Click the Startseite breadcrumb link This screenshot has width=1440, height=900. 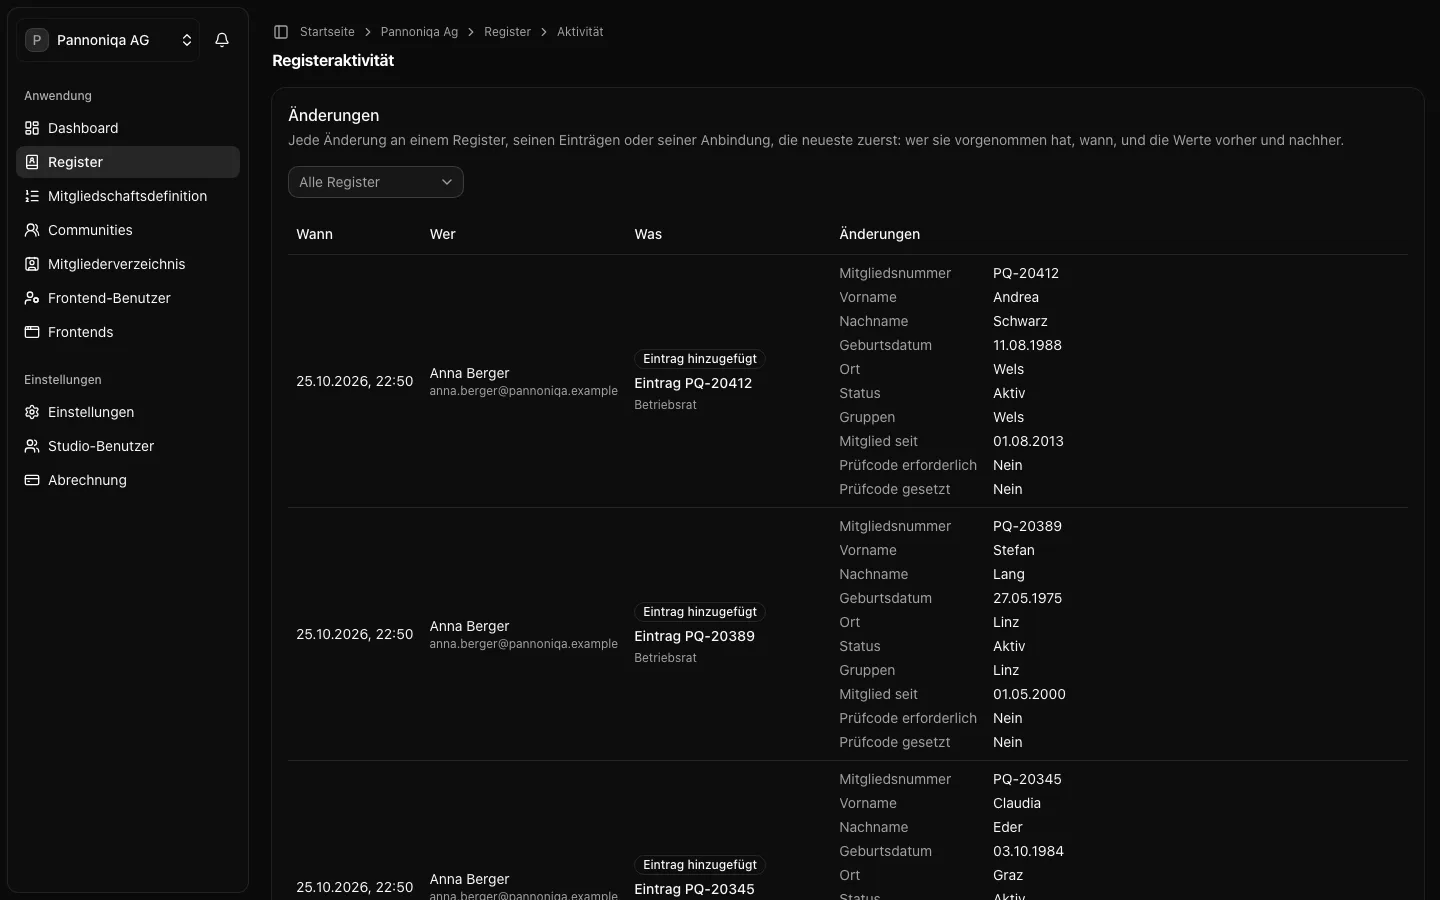pyautogui.click(x=327, y=32)
